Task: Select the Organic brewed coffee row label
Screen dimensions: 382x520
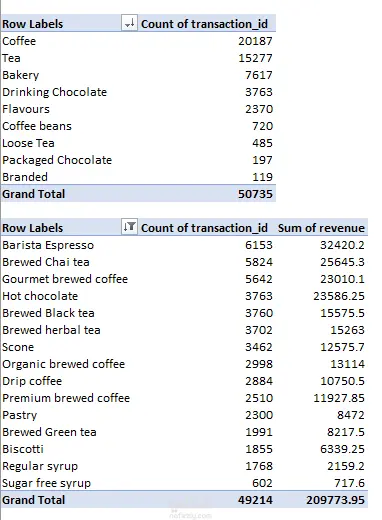Action: point(64,364)
